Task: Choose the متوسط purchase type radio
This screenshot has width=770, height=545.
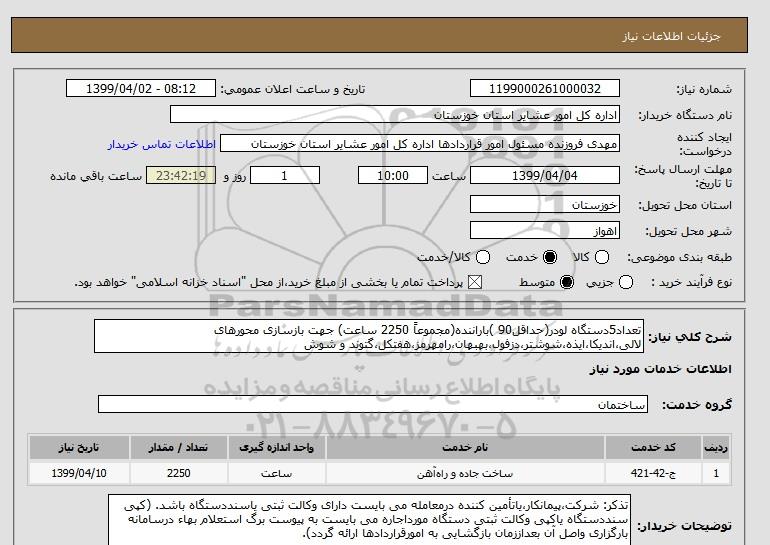Action: click(x=567, y=282)
